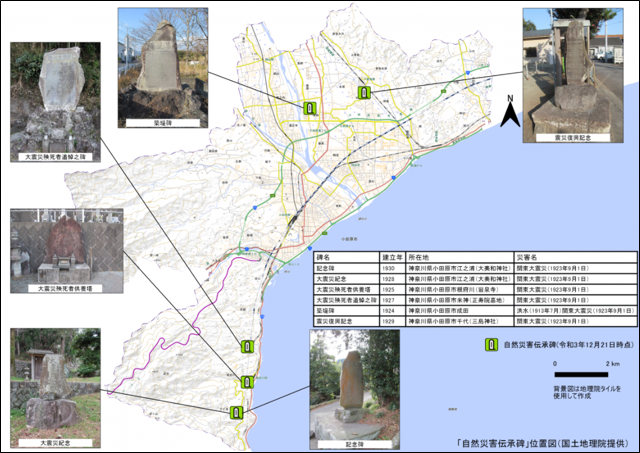Click year 1927 in the table
The image size is (640, 453).
pyautogui.click(x=393, y=300)
